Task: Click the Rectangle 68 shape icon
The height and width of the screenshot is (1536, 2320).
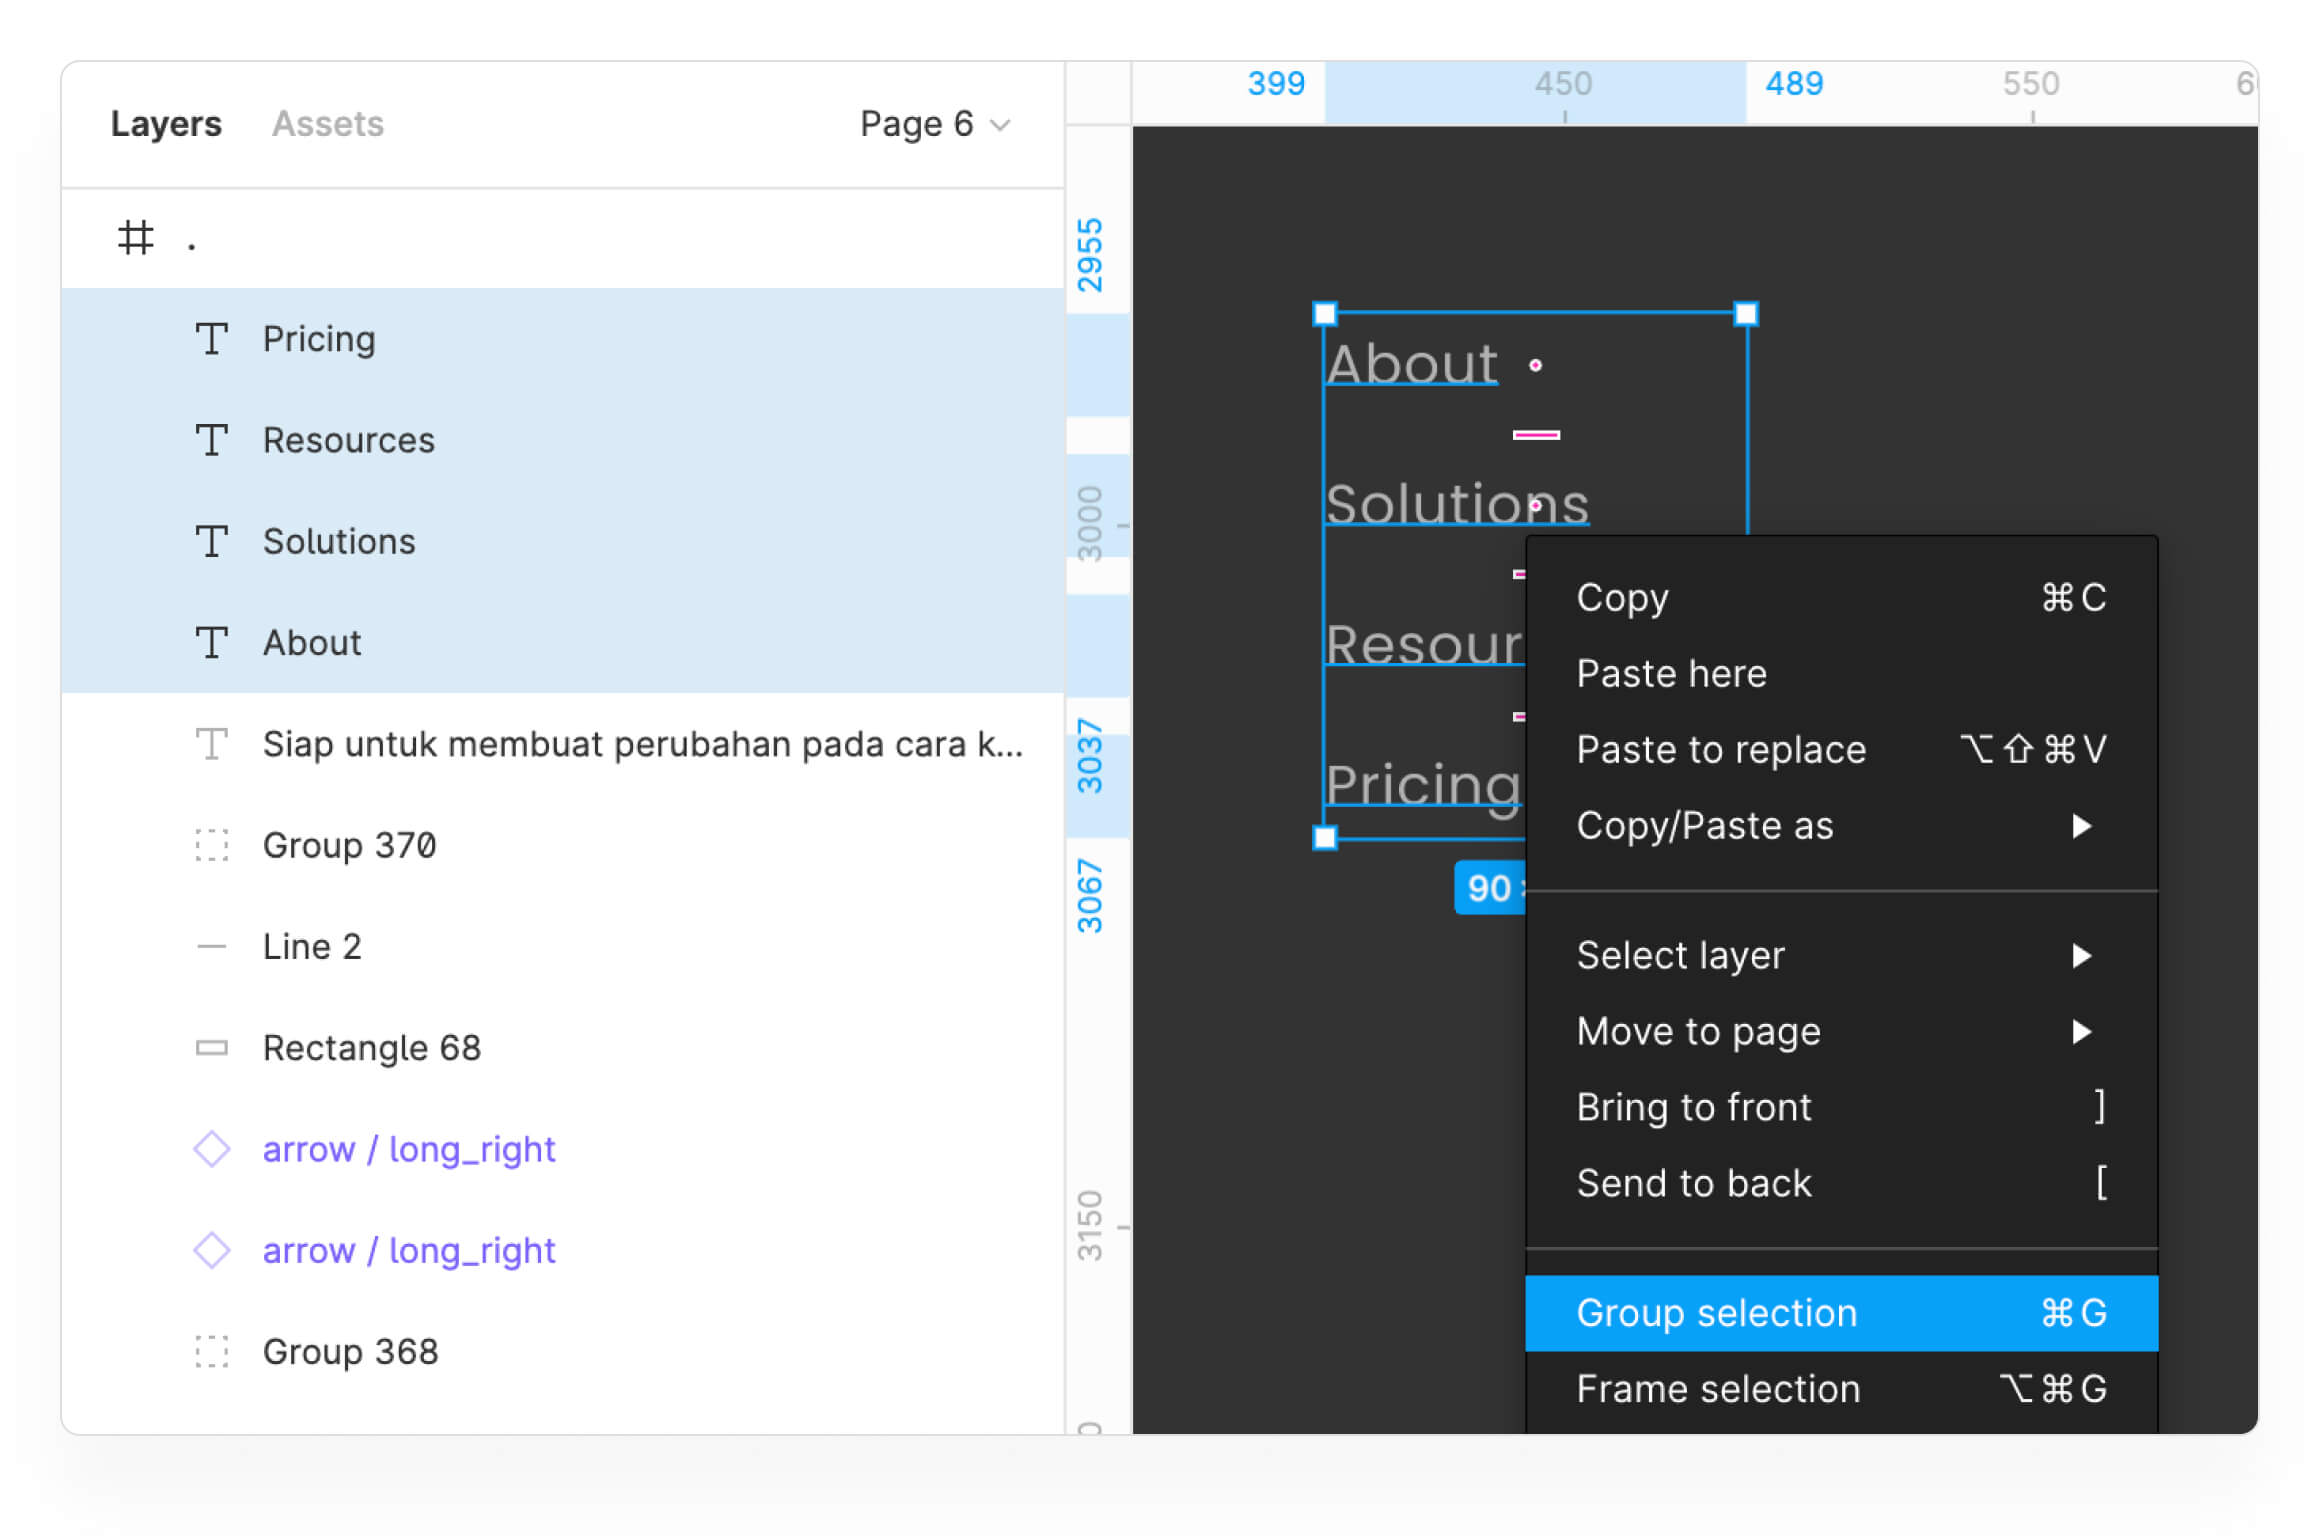Action: click(211, 1048)
